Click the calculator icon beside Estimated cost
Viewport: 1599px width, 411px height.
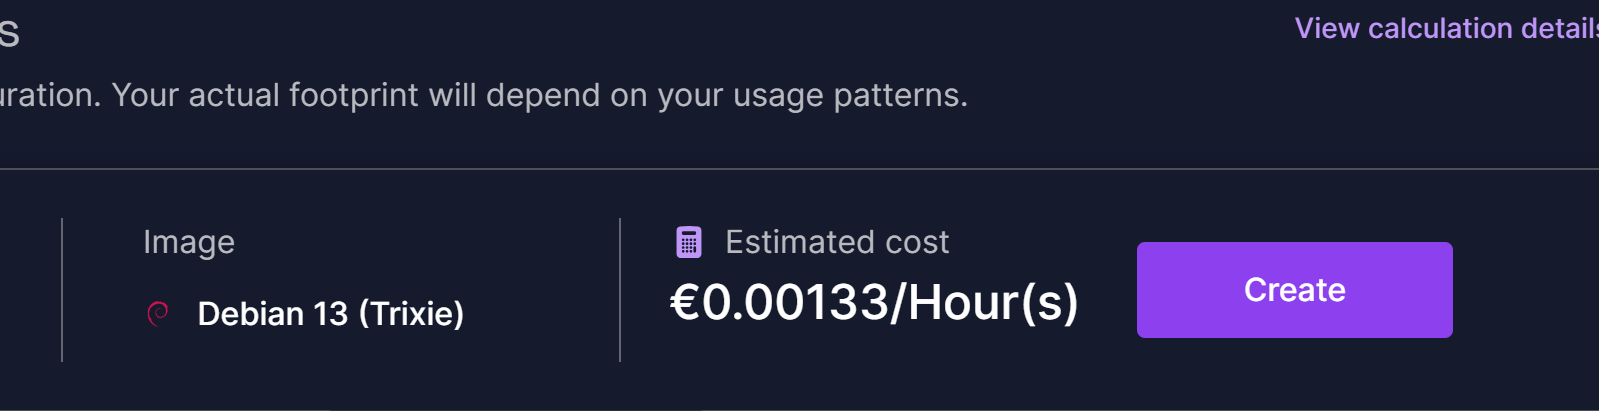click(x=689, y=242)
